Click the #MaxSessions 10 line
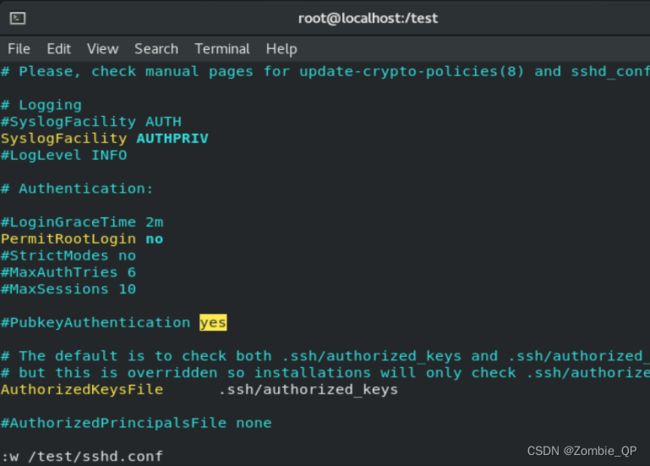The height and width of the screenshot is (466, 650). tap(68, 289)
